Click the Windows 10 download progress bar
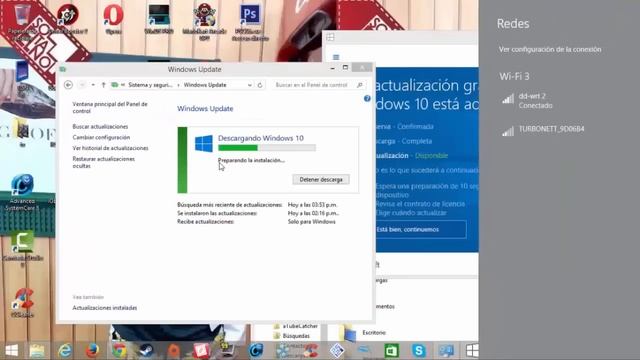640x360 pixels. click(x=267, y=148)
